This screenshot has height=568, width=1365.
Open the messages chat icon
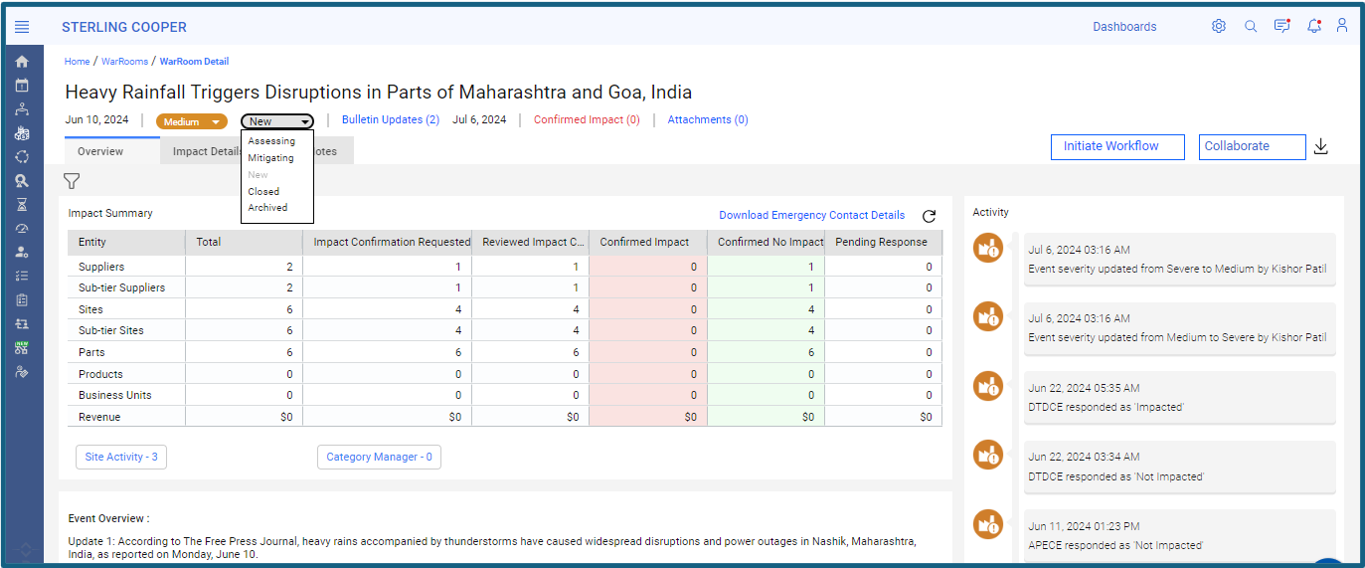(x=1282, y=27)
